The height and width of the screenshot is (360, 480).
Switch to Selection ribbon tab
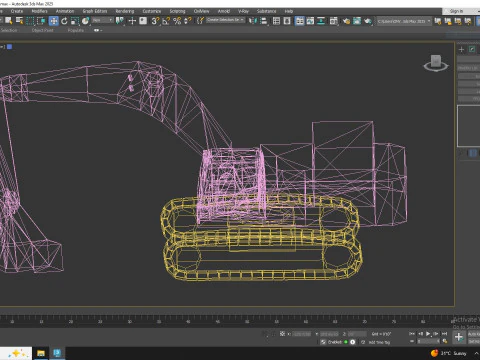pyautogui.click(x=8, y=30)
